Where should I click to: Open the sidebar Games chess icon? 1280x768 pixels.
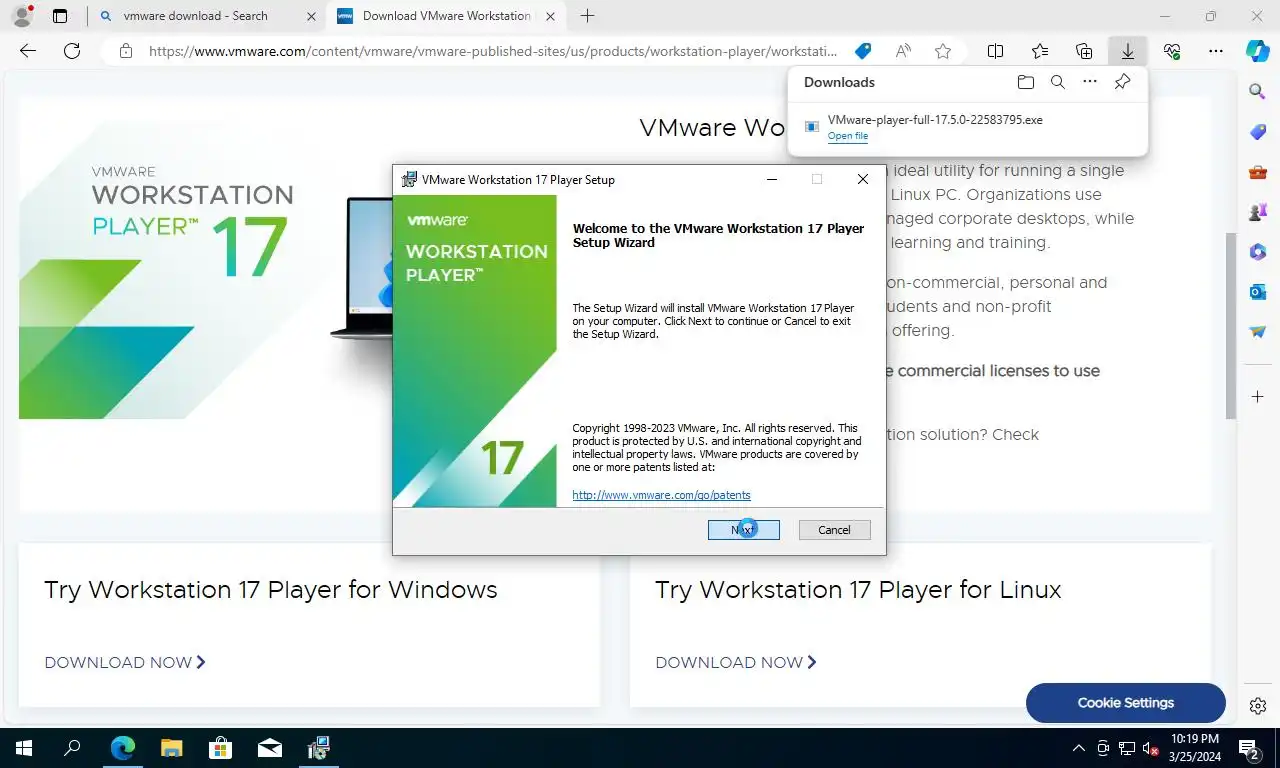point(1258,212)
